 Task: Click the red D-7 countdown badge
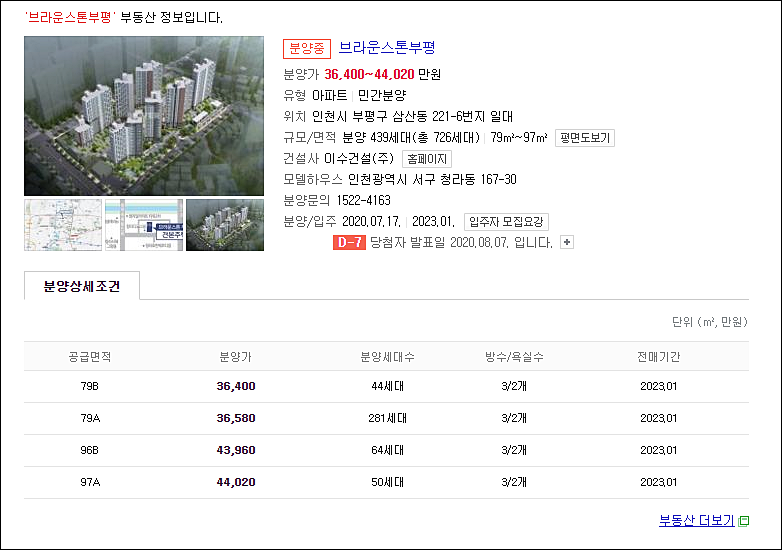pyautogui.click(x=349, y=242)
